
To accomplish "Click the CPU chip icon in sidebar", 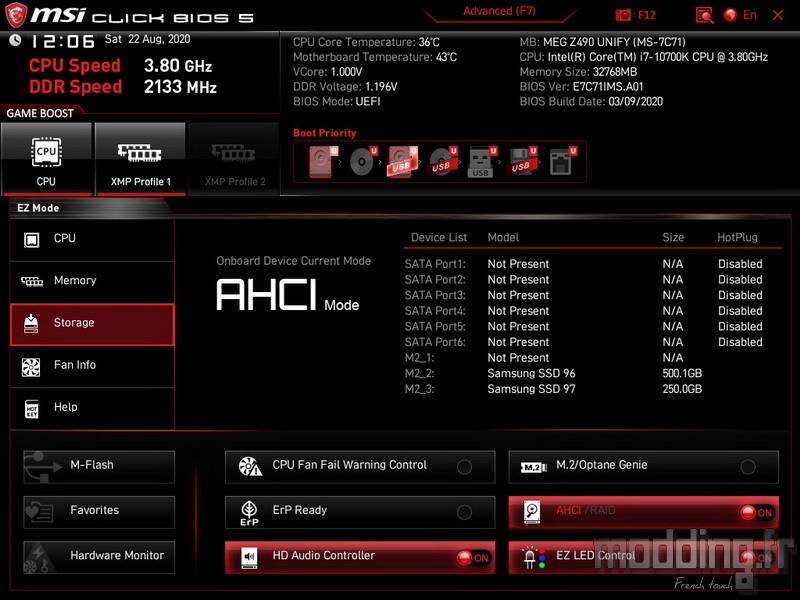I will tap(32, 239).
